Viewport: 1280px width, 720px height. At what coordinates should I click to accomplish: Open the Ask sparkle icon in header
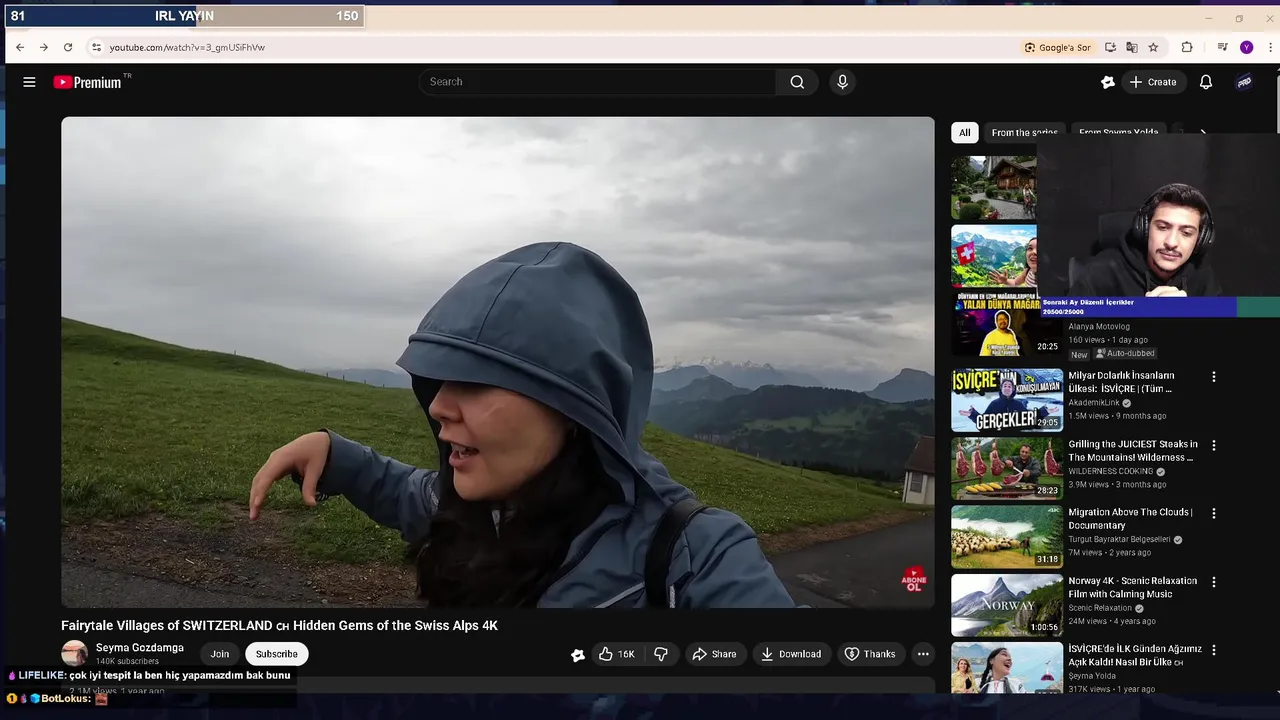pyautogui.click(x=1107, y=82)
